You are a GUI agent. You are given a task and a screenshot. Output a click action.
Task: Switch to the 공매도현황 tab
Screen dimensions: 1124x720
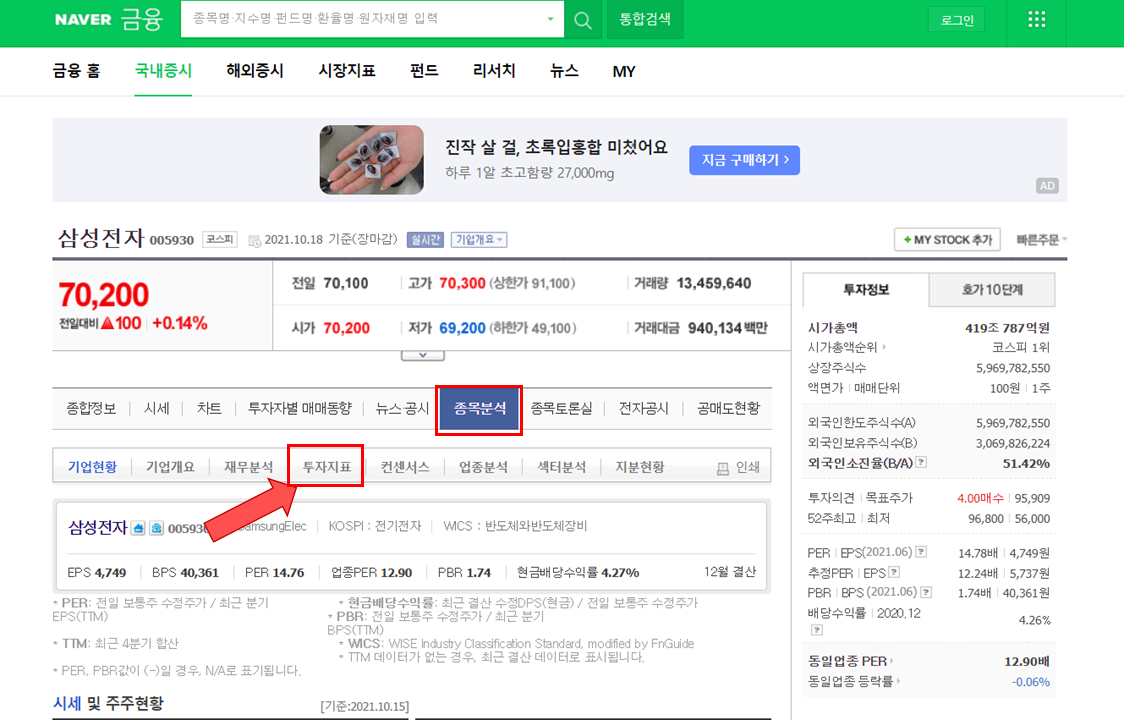tap(728, 409)
